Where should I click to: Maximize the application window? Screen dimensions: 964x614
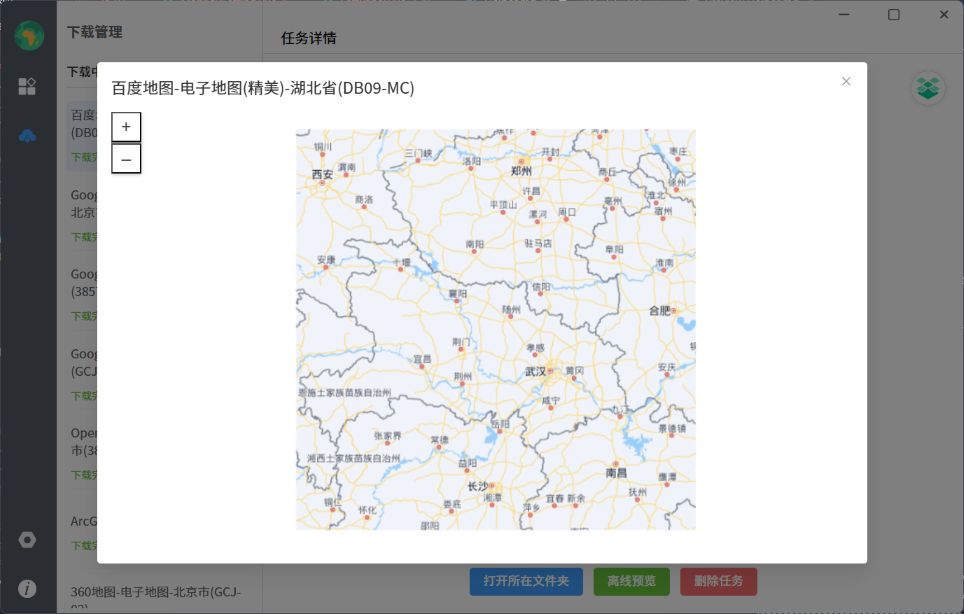(x=894, y=15)
